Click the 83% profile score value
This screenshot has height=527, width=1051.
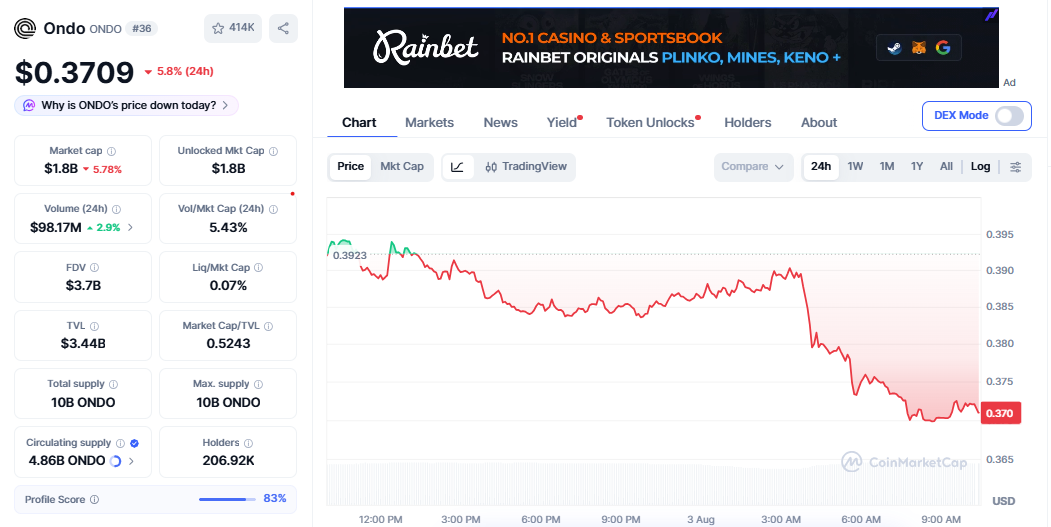tap(275, 499)
